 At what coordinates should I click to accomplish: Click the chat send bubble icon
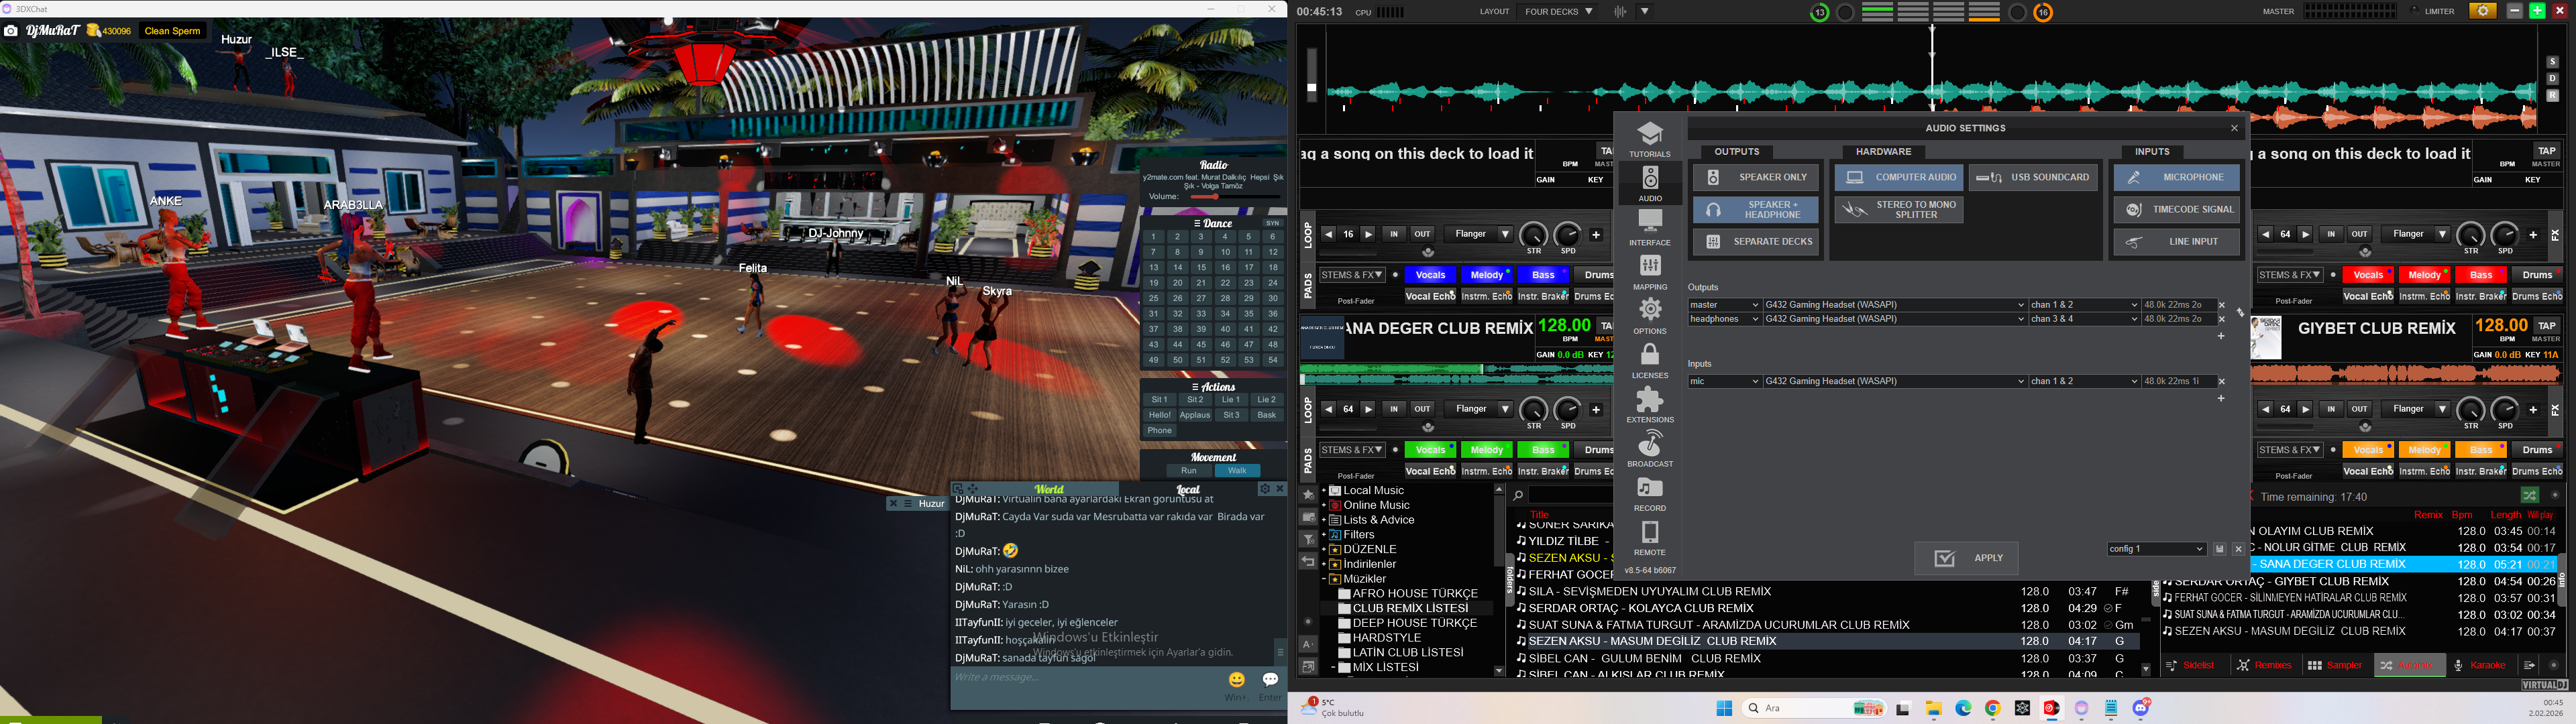1270,679
